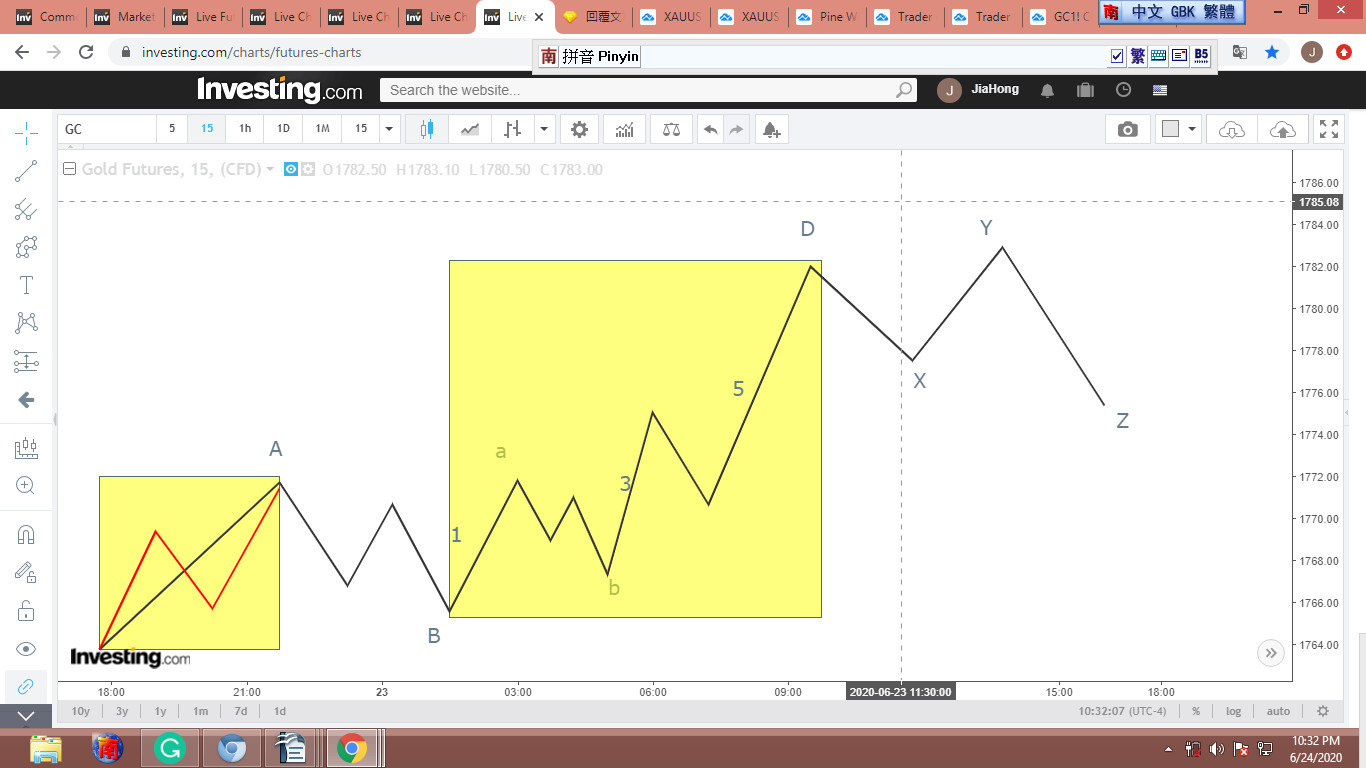Toggle the magnet mode tool
Viewport: 1366px width, 768px height.
[26, 534]
